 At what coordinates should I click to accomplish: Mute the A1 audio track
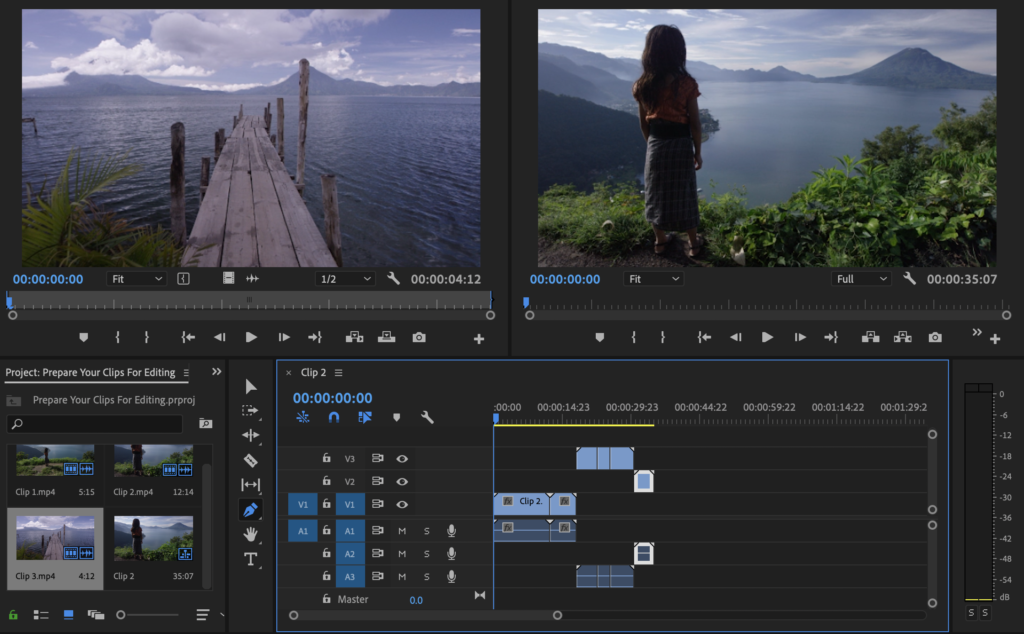click(402, 530)
